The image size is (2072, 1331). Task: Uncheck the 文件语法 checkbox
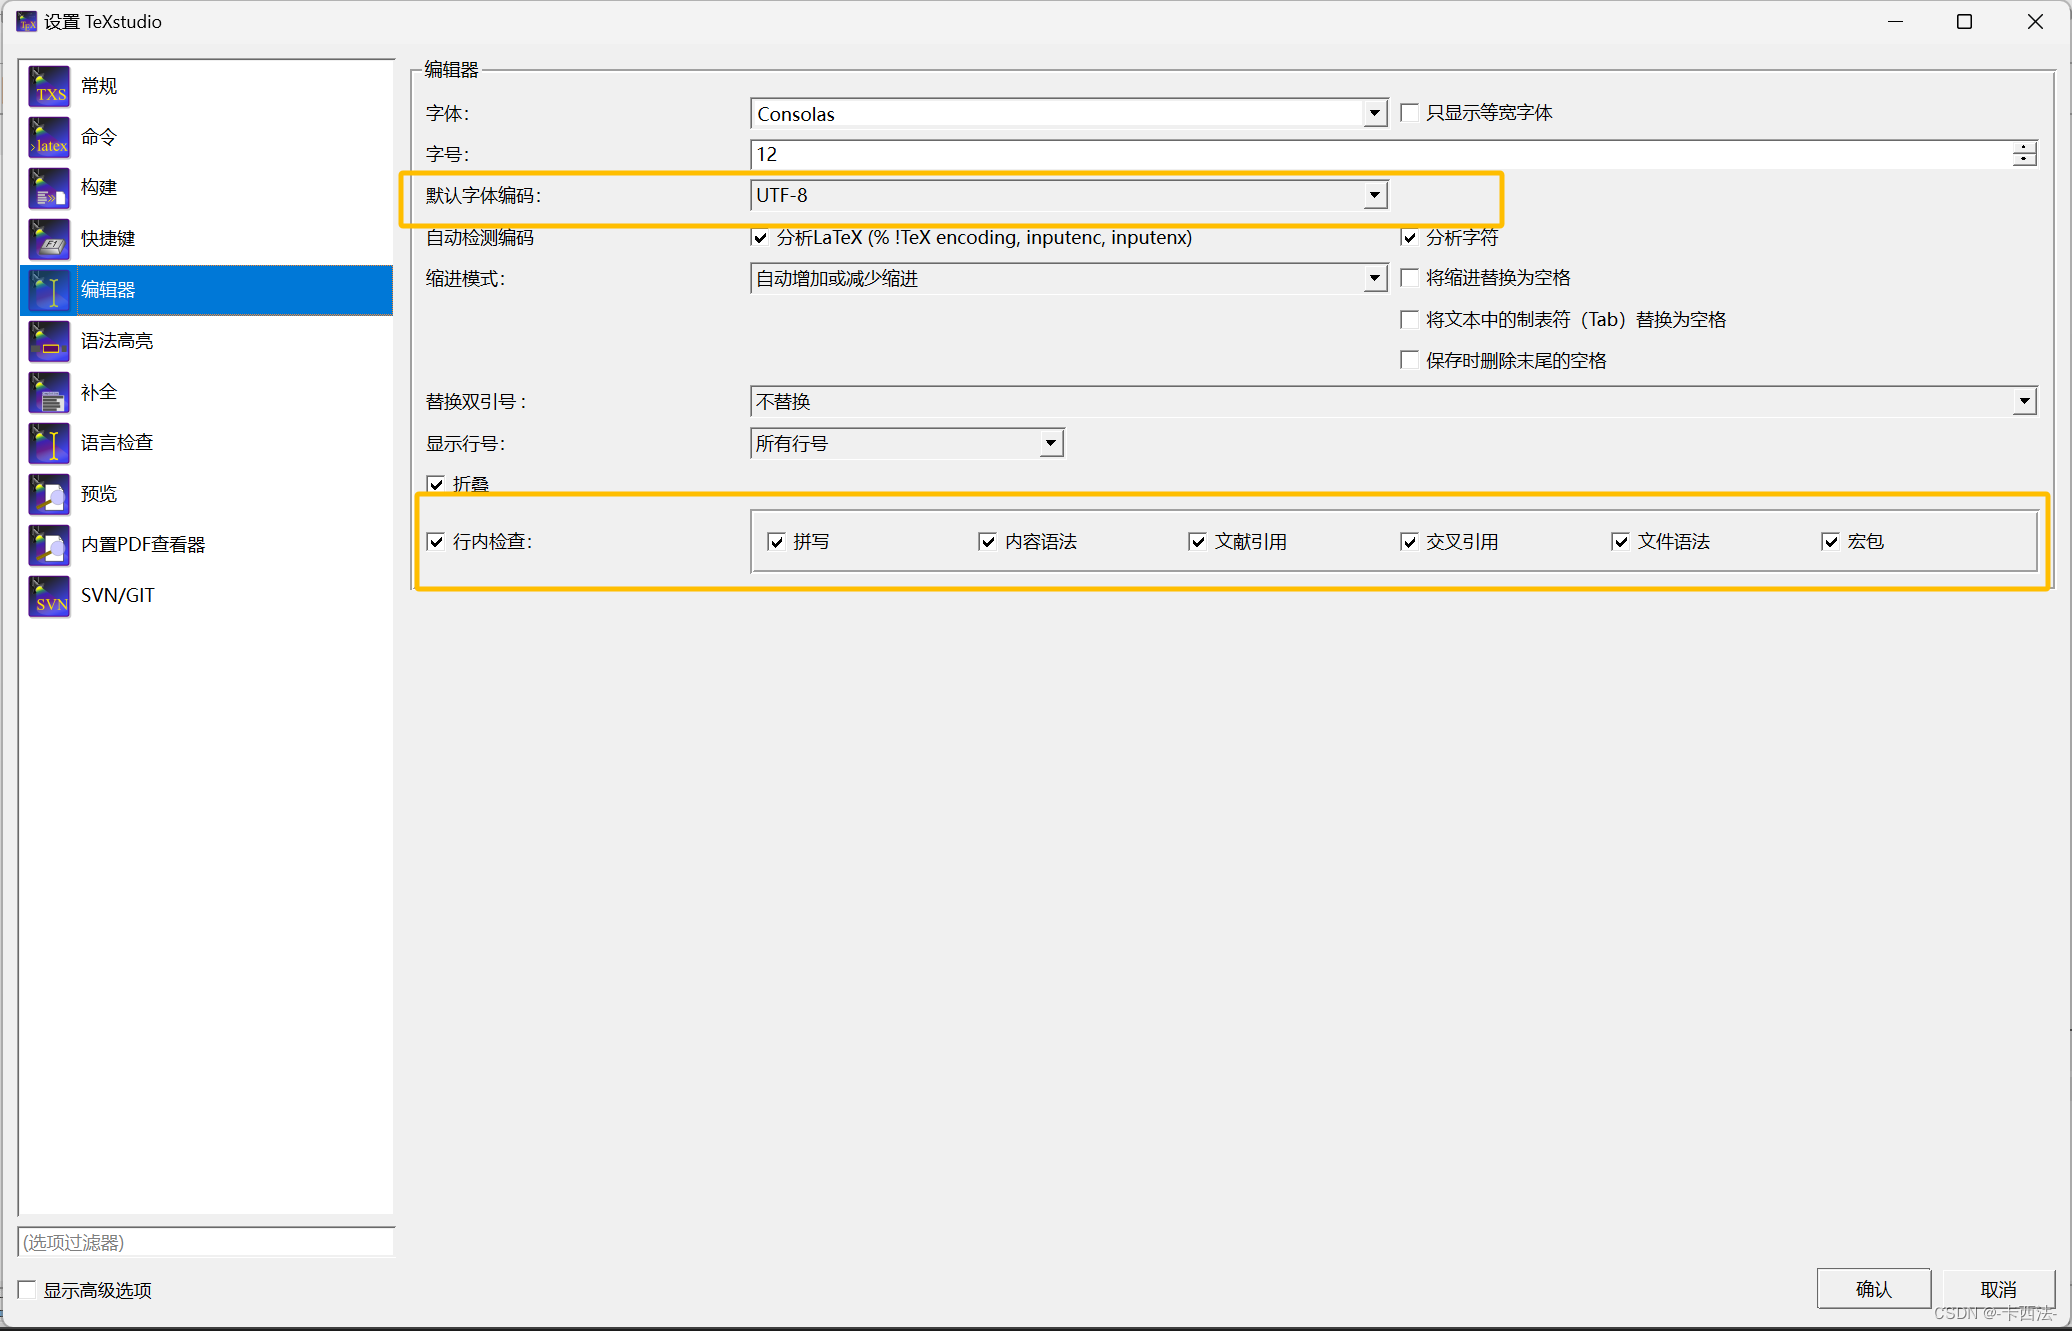[x=1621, y=541]
